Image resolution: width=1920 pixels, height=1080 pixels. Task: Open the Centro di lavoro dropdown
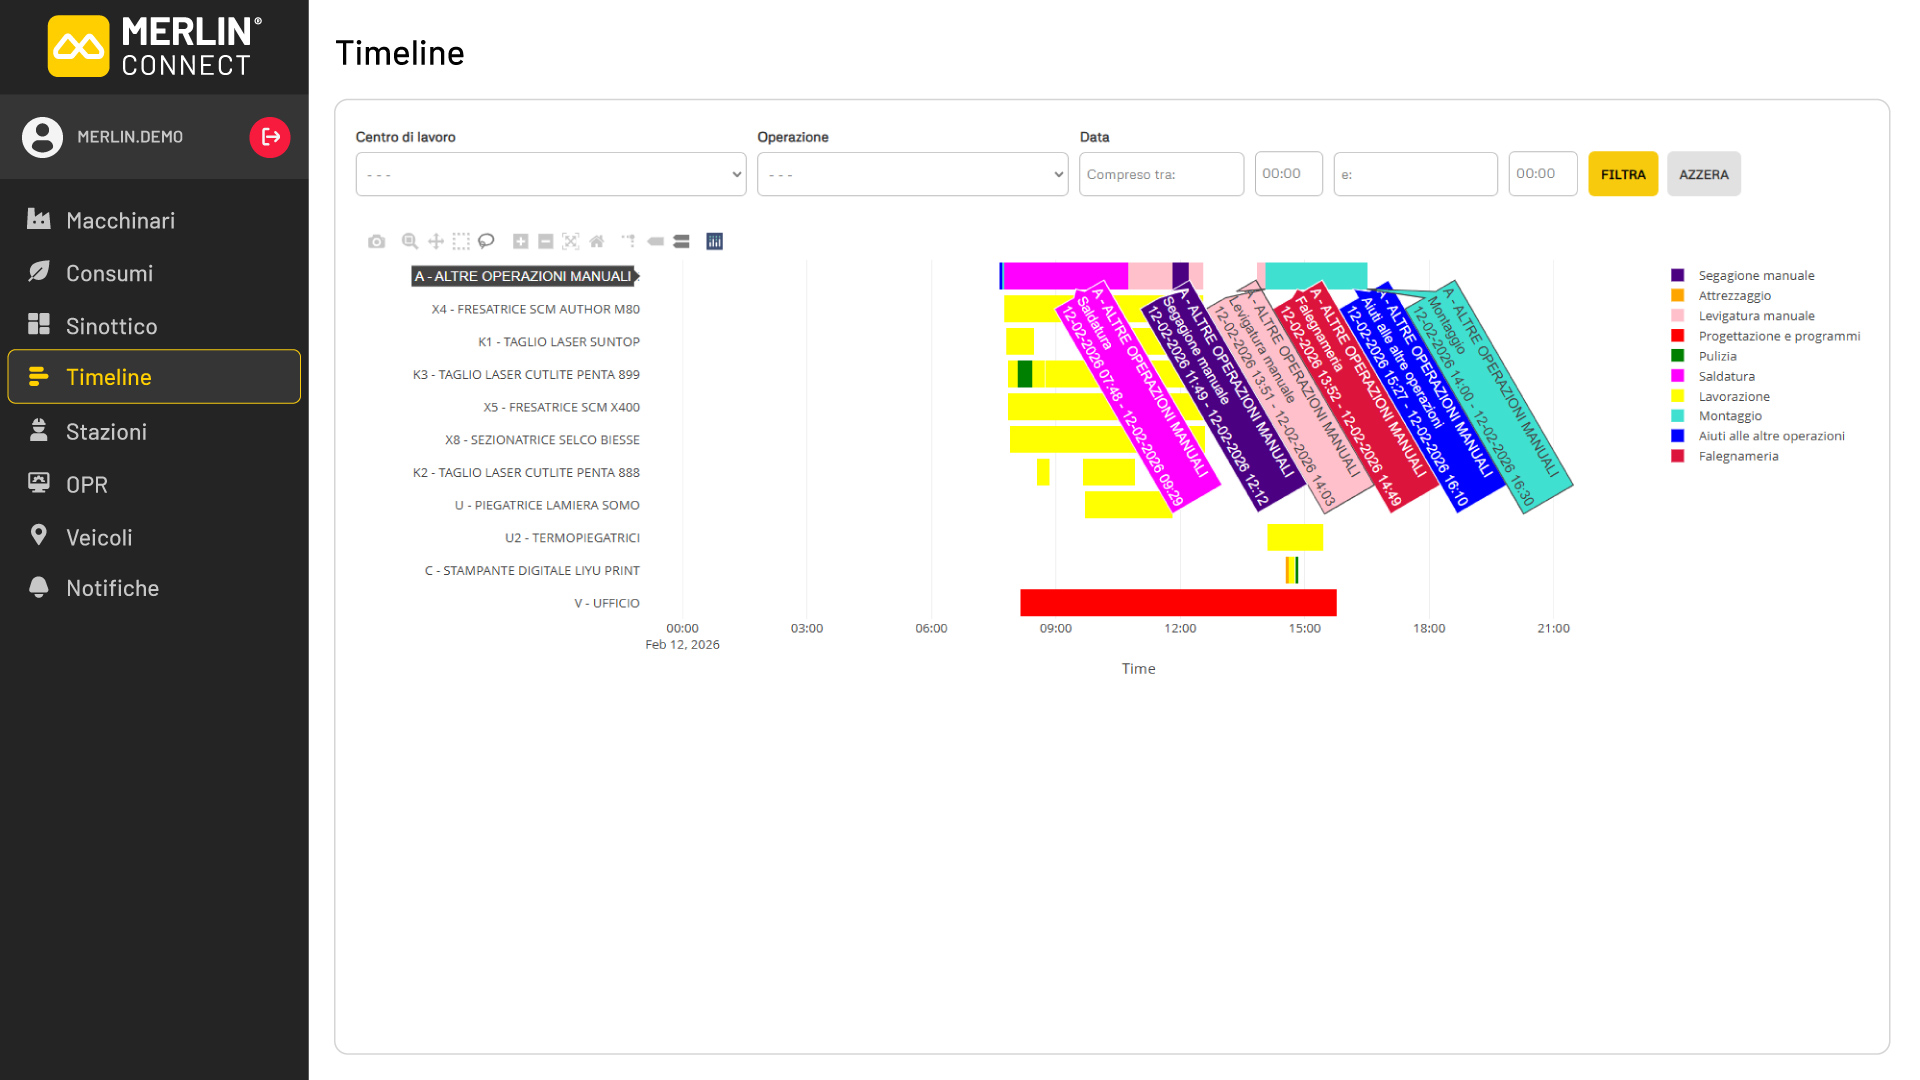click(x=551, y=174)
